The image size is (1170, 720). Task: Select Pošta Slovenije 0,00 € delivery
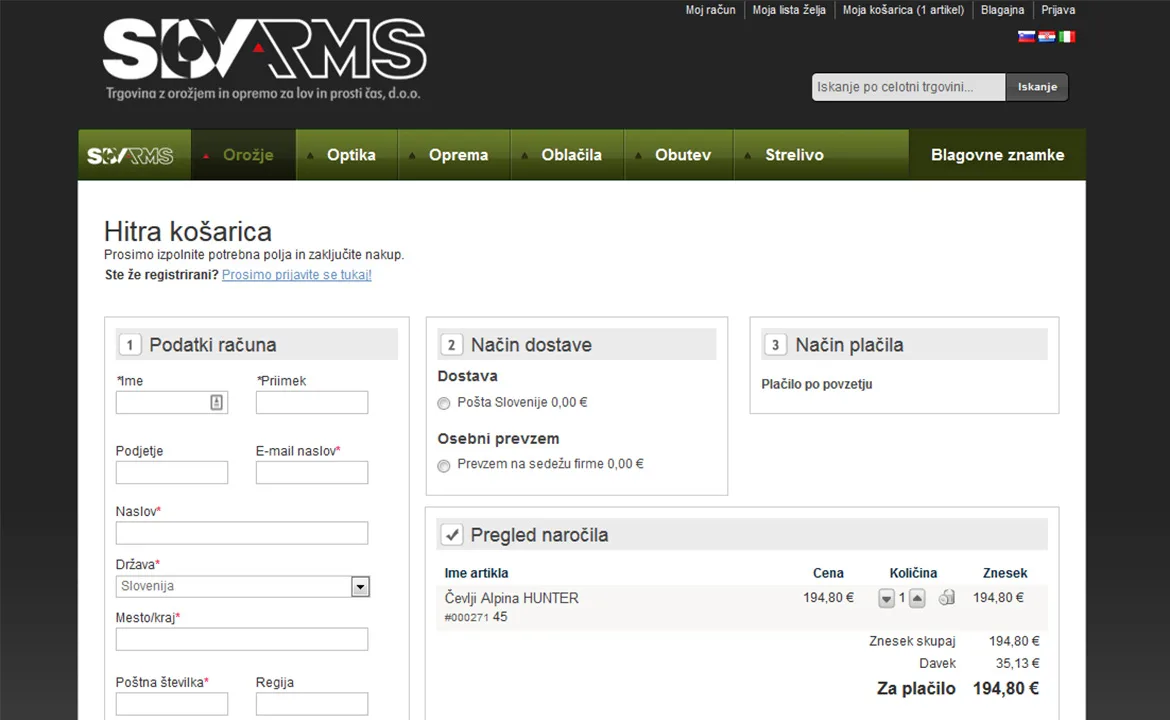click(444, 404)
